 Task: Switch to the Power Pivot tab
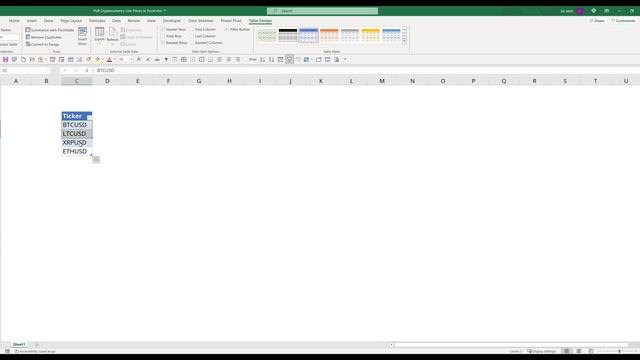click(x=231, y=20)
